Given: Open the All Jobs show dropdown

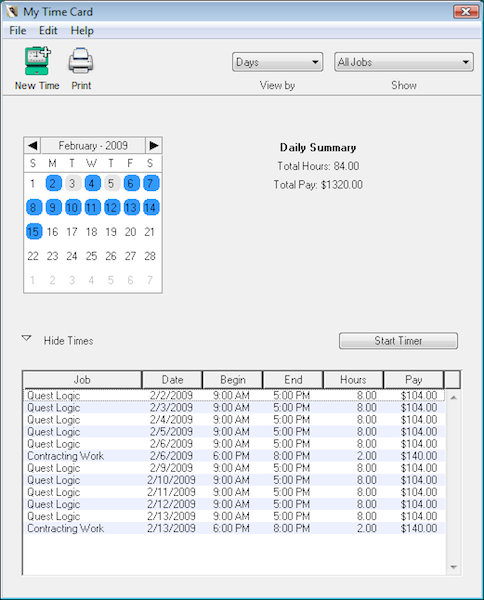Looking at the screenshot, I should (404, 62).
